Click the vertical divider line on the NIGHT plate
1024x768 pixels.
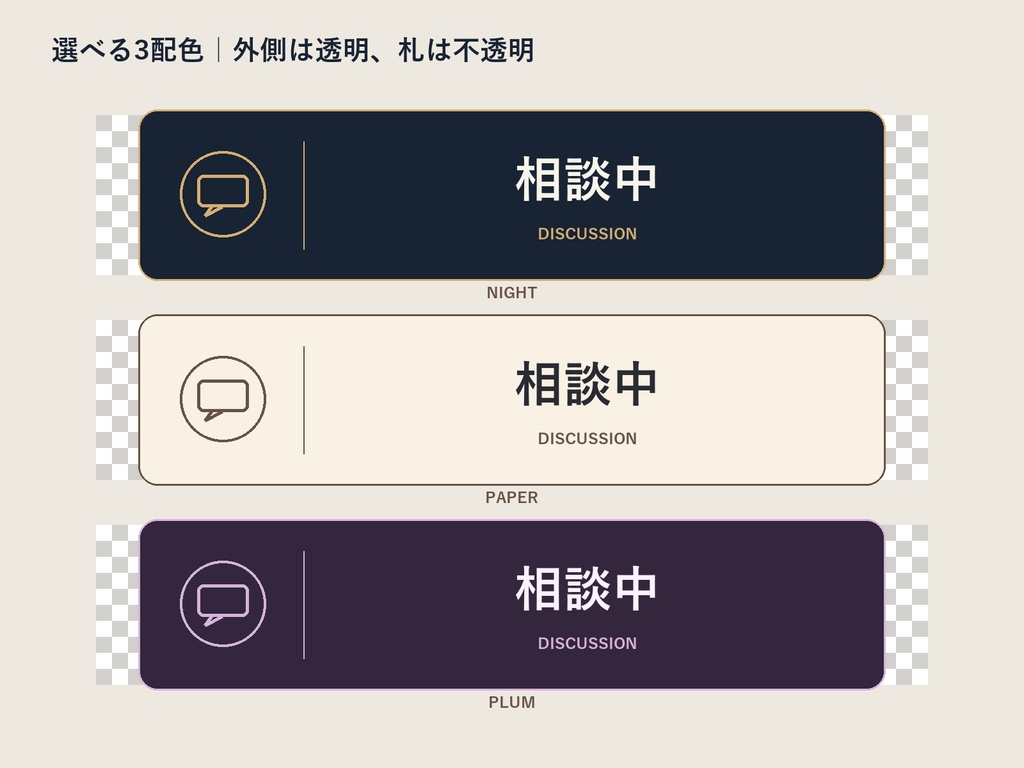(x=304, y=195)
